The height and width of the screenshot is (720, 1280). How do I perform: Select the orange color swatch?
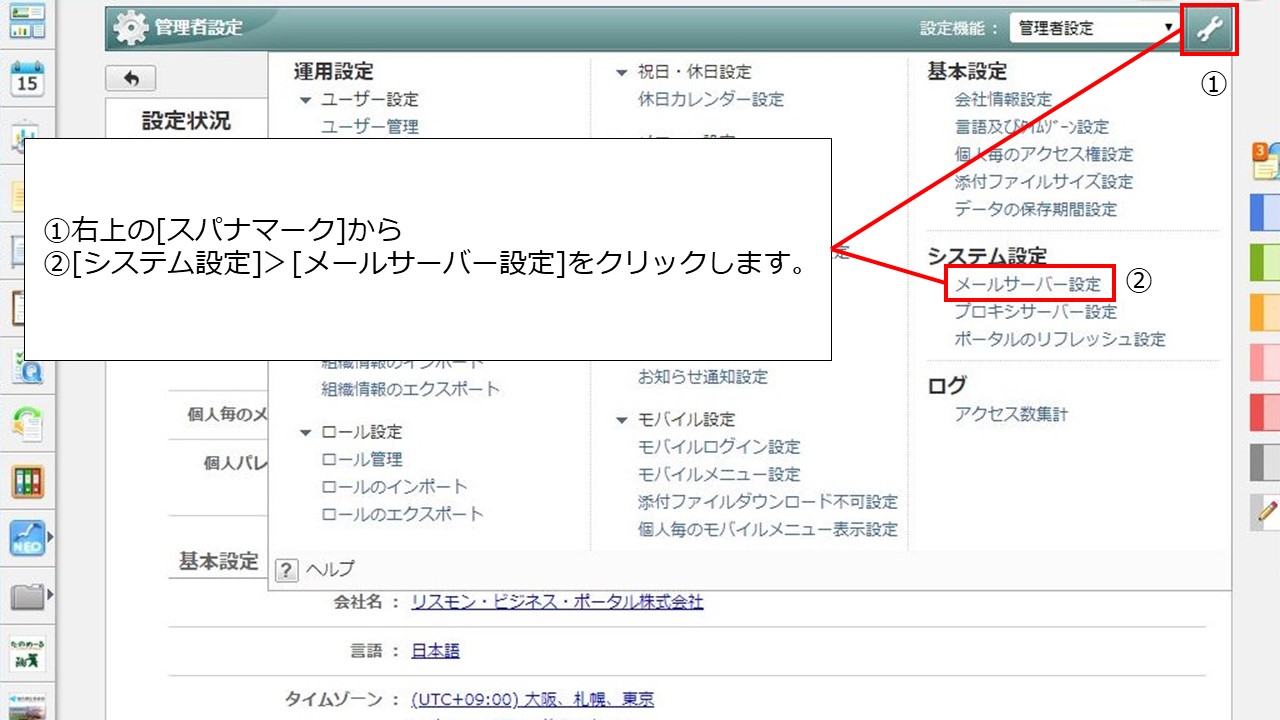click(x=1266, y=312)
